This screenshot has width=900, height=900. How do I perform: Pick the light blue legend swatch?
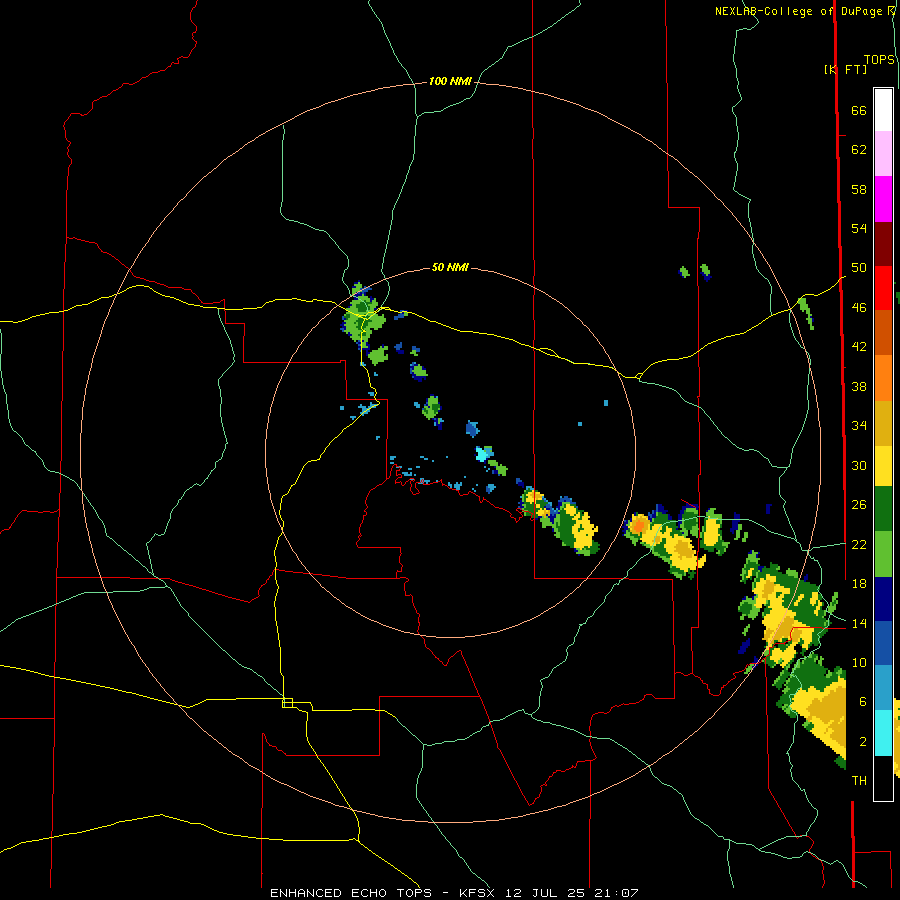point(883,688)
